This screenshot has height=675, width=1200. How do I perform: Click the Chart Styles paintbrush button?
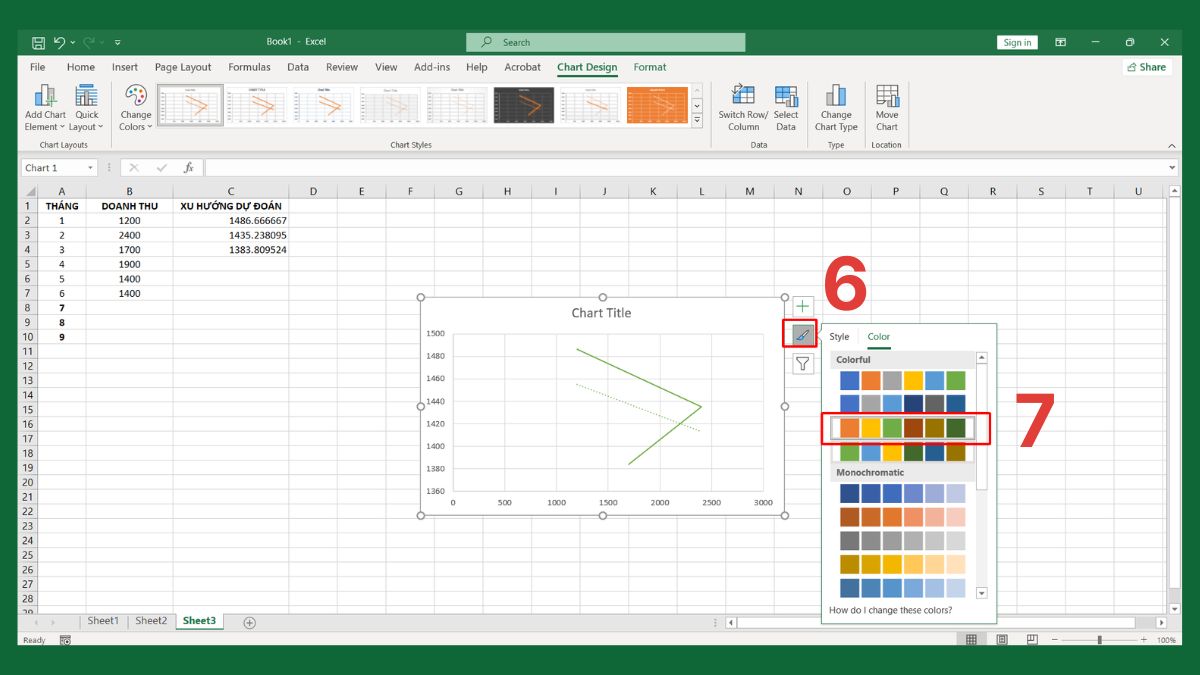(803, 335)
